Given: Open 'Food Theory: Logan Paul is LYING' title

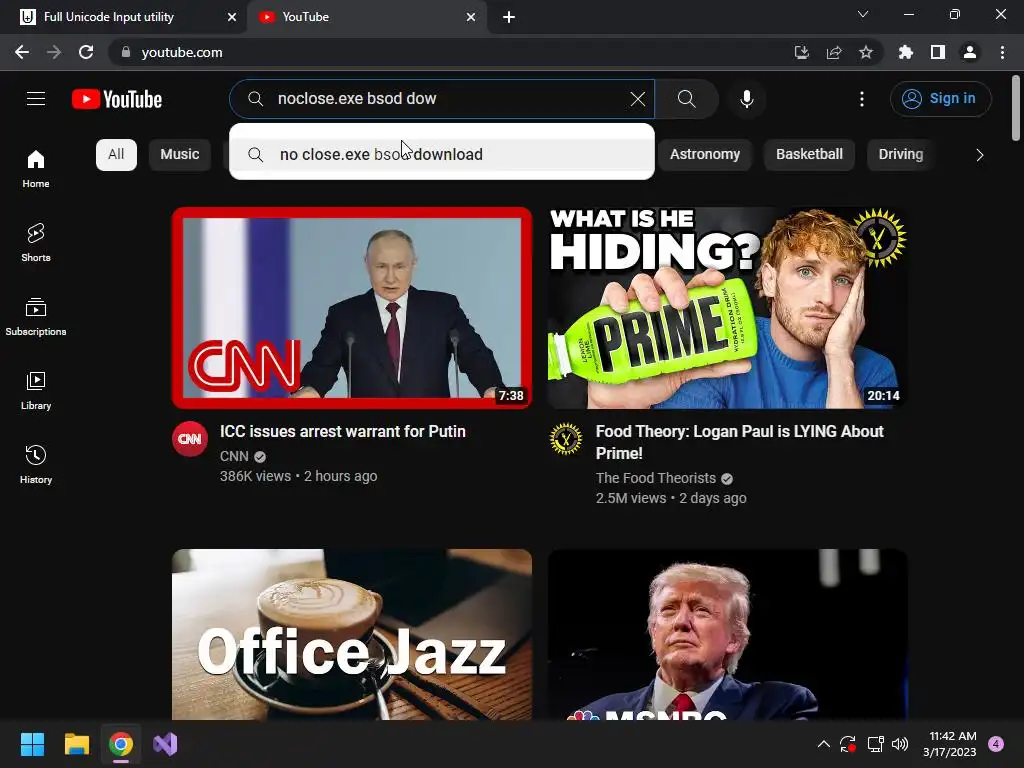Looking at the screenshot, I should [740, 442].
